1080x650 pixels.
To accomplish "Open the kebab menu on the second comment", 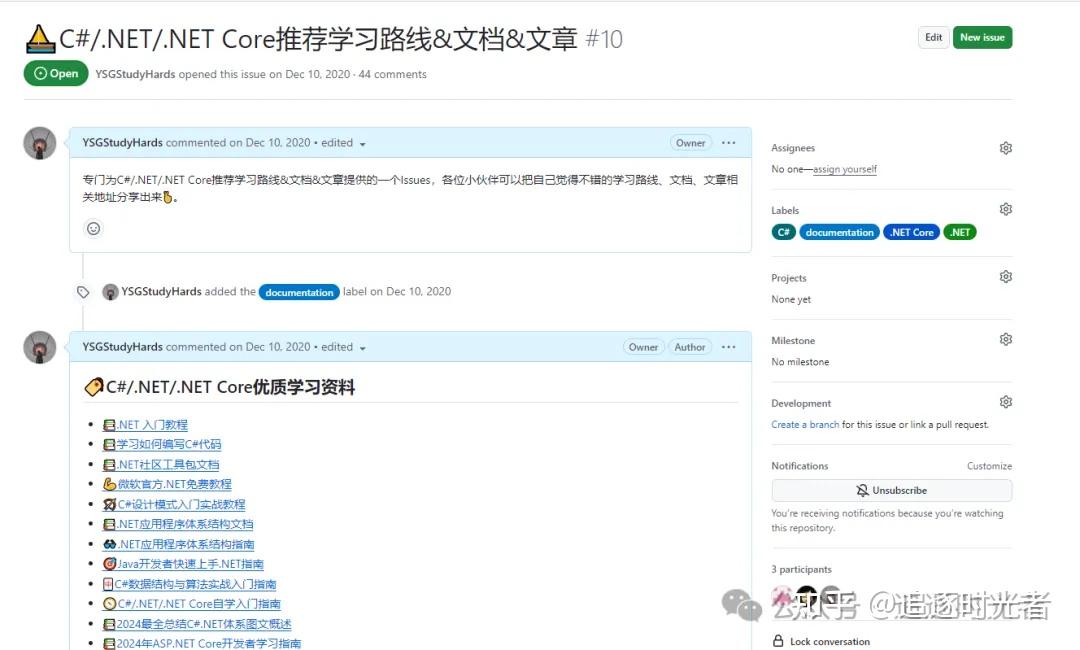I will tap(730, 346).
